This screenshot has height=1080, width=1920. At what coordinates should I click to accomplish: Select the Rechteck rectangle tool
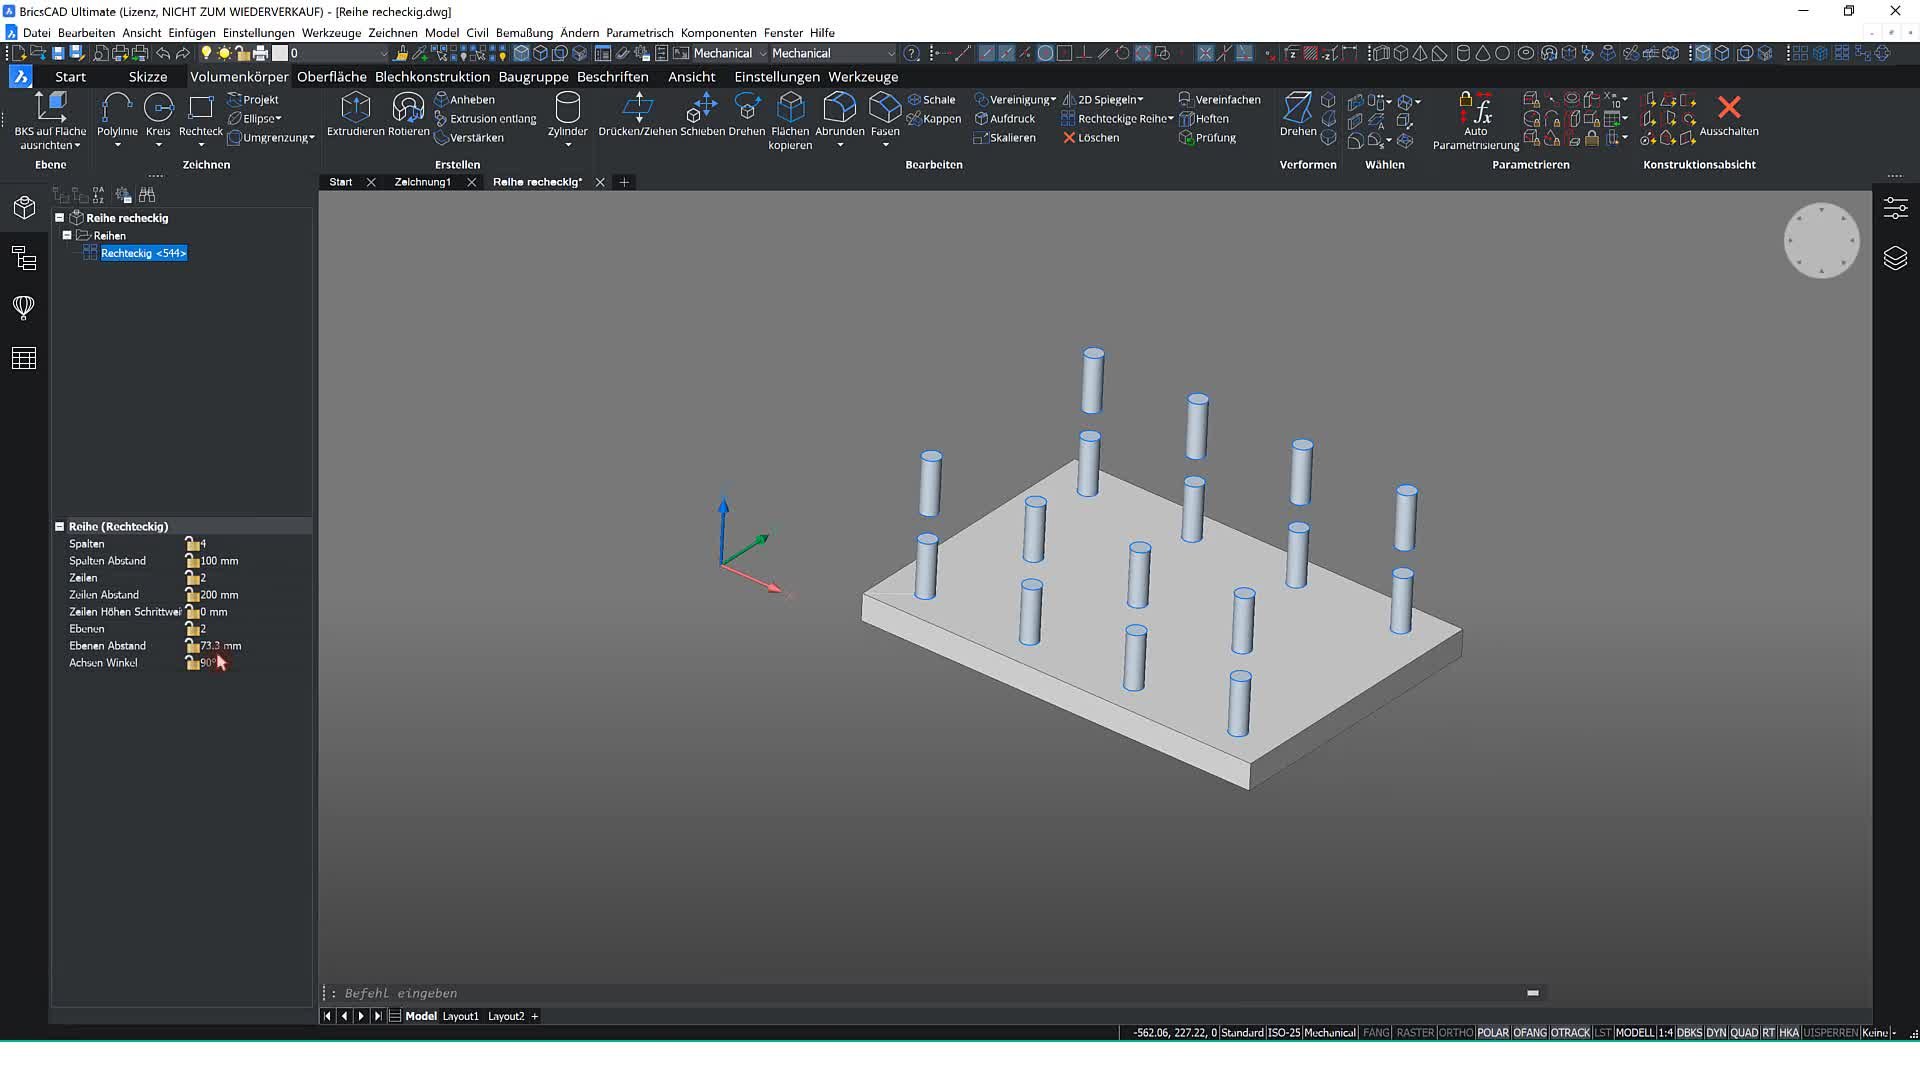coord(201,115)
